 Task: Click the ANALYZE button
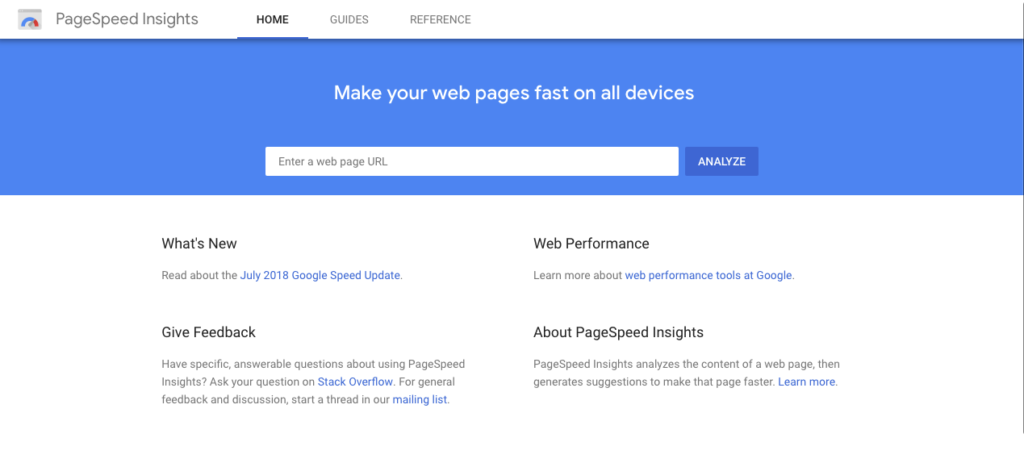click(722, 161)
